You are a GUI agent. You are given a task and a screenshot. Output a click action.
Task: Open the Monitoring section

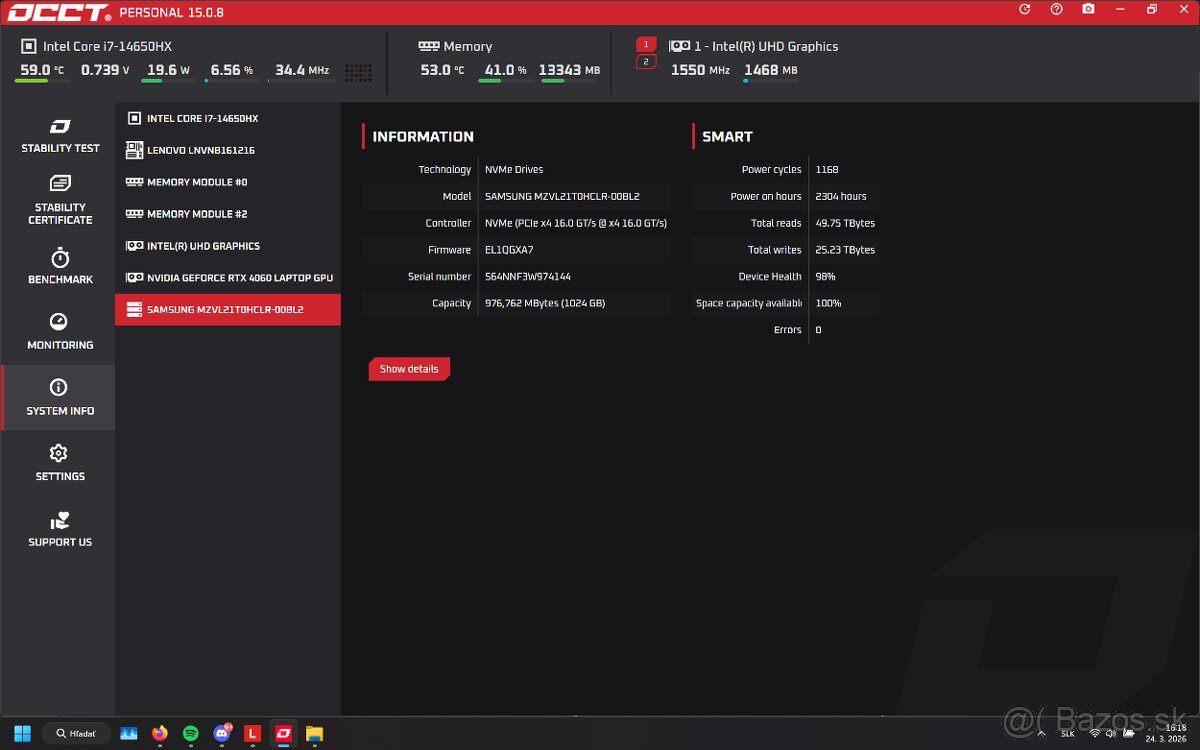coord(59,331)
